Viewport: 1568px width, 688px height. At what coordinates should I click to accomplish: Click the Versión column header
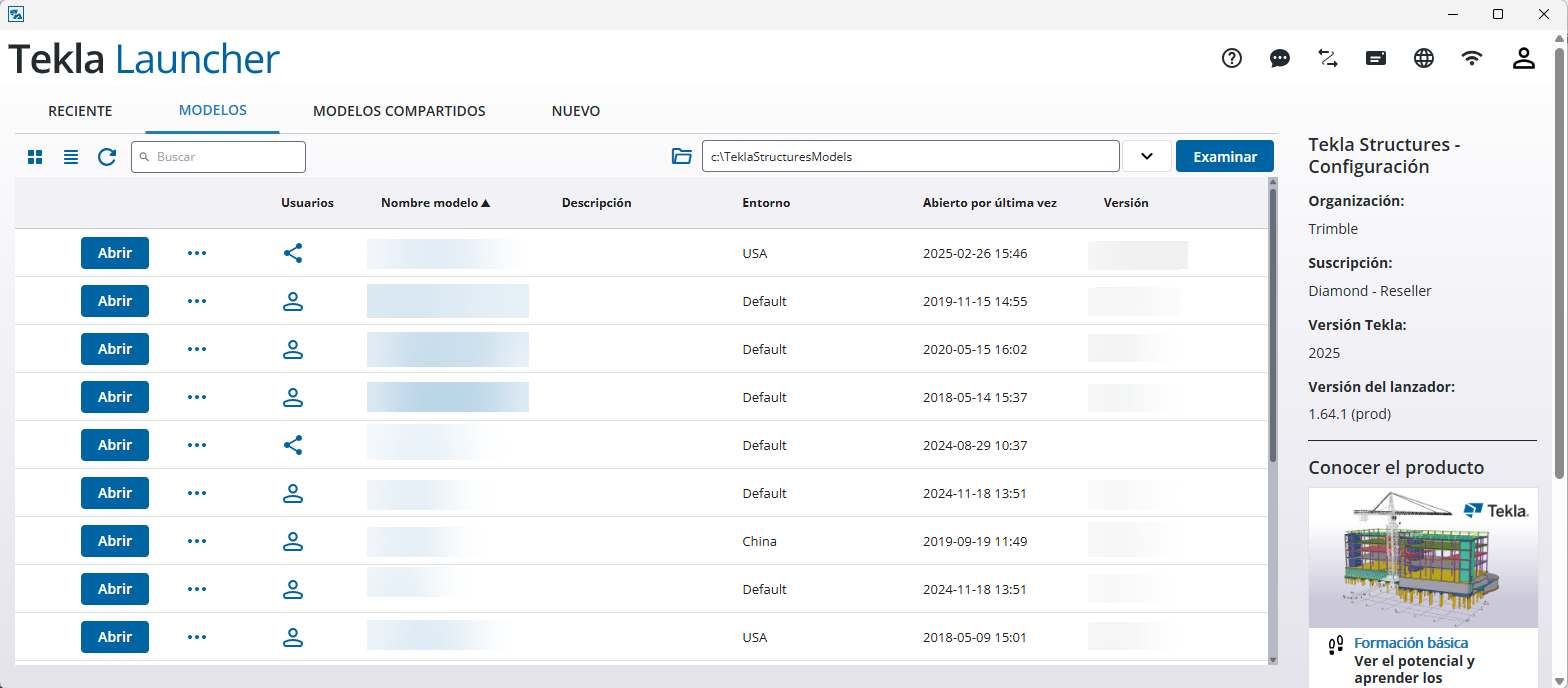[1126, 203]
